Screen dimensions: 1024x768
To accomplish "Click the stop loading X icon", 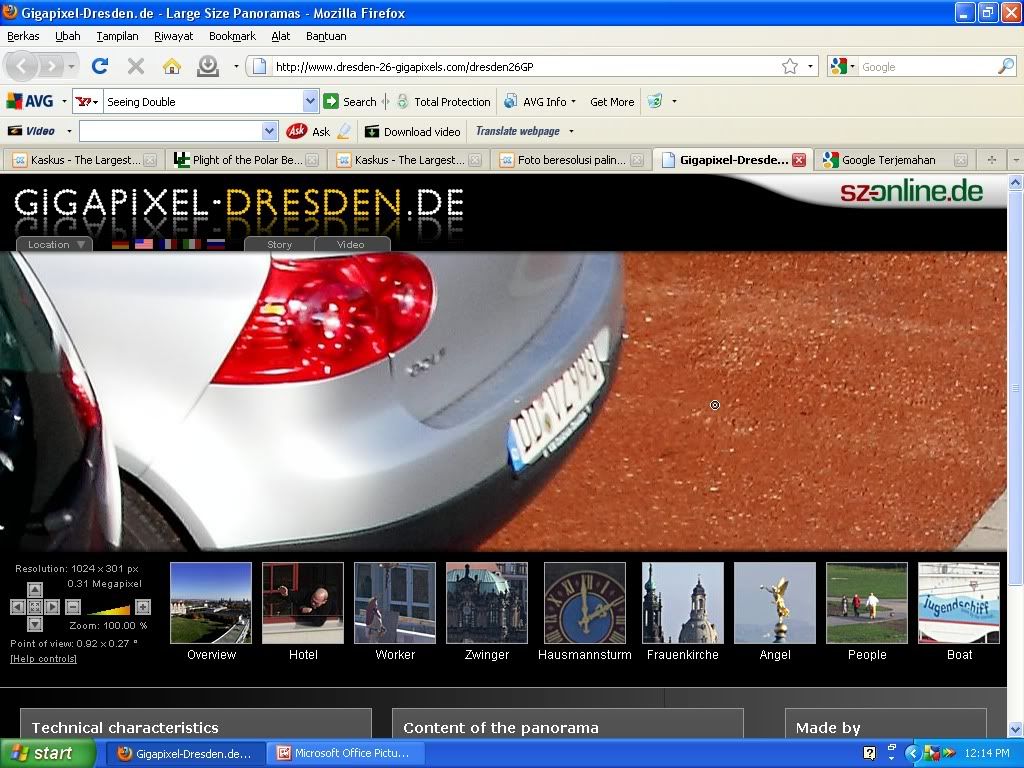I will (x=136, y=66).
